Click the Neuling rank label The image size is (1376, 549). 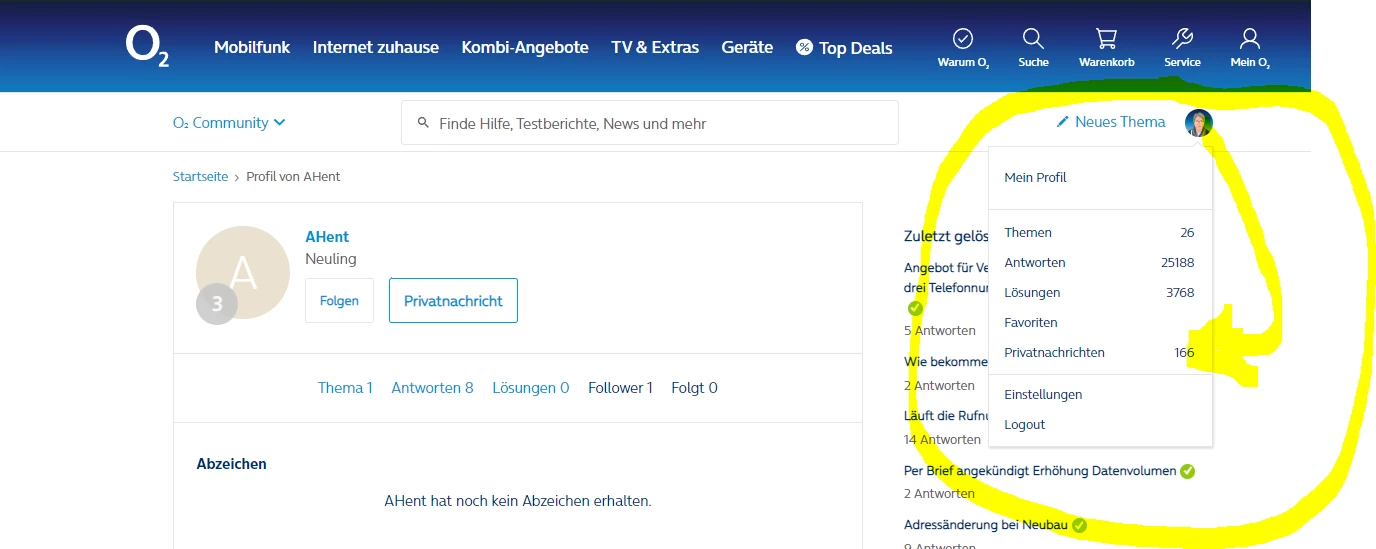tap(331, 259)
